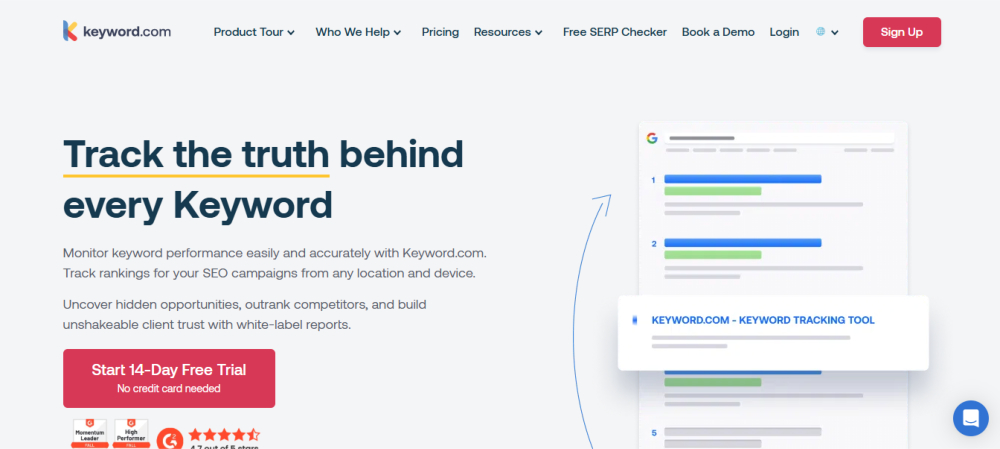Open the chat support bubble
The width and height of the screenshot is (1000, 449).
(970, 418)
